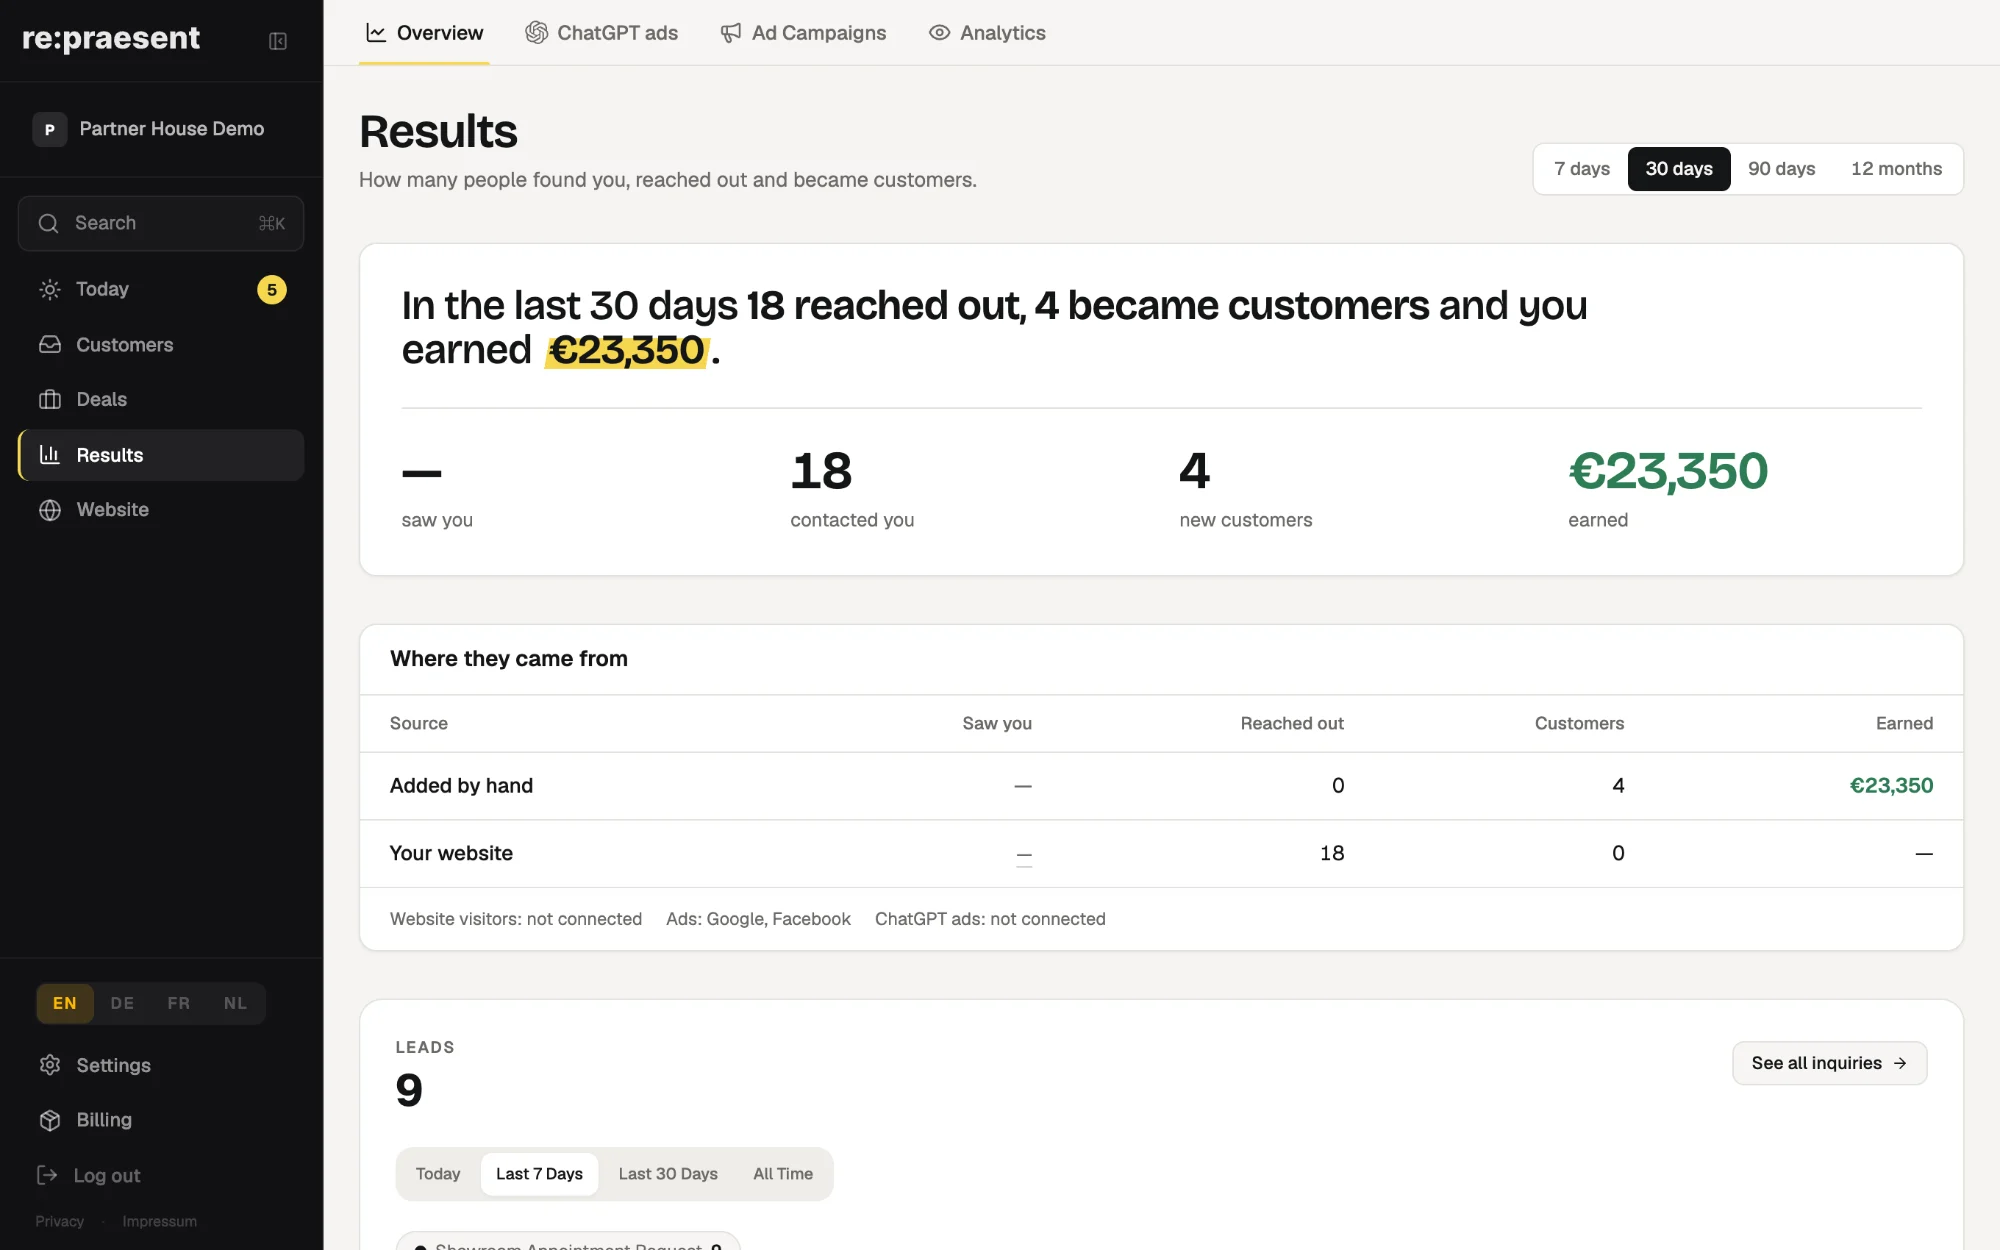Open Website via the globe icon
2000x1250 pixels.
[x=50, y=510]
